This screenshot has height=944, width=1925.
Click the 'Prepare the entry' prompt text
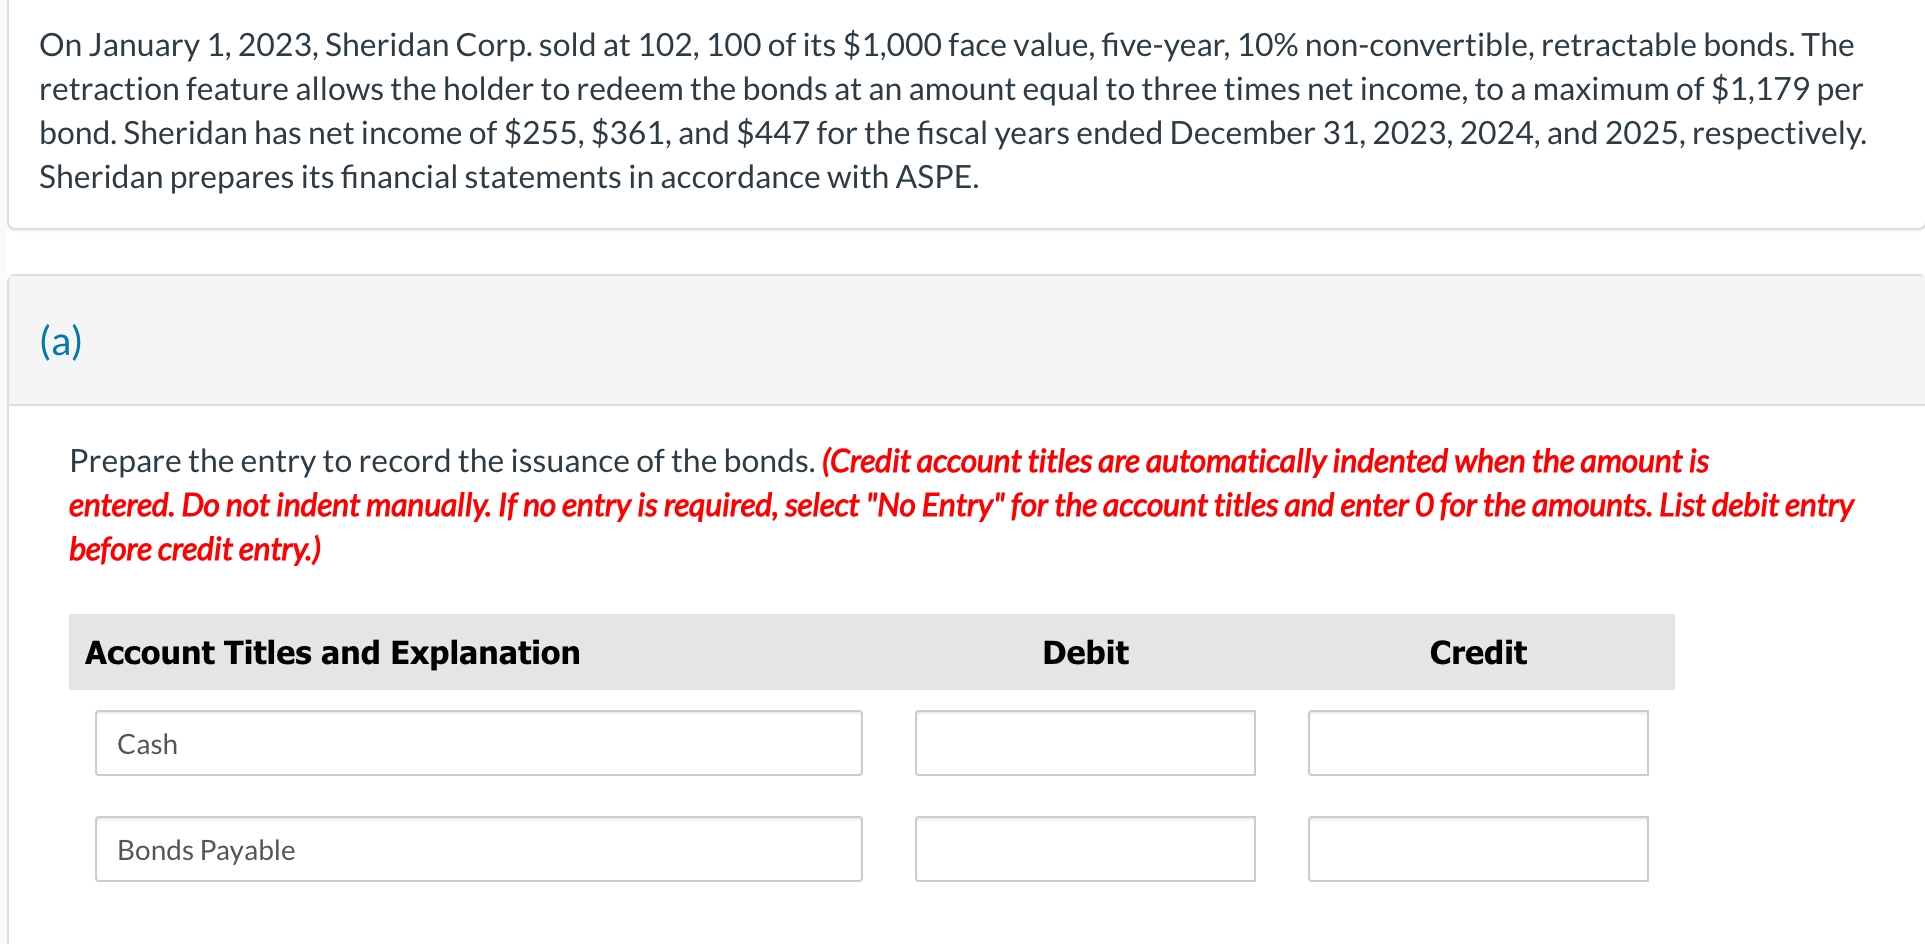tap(441, 461)
